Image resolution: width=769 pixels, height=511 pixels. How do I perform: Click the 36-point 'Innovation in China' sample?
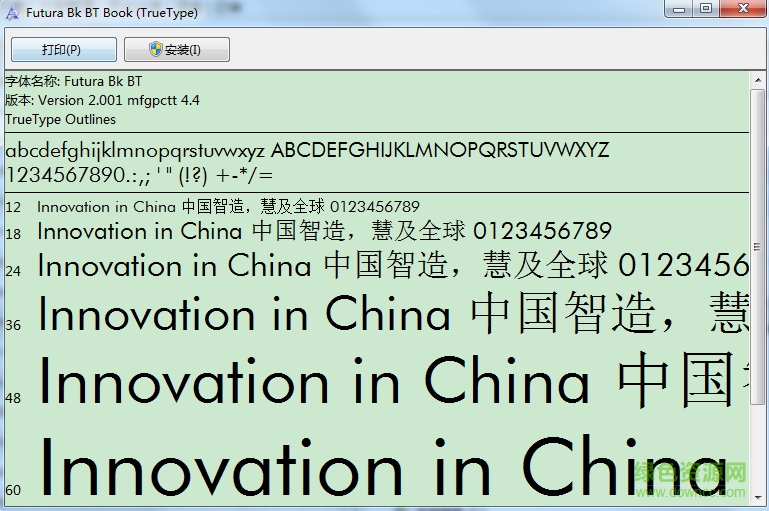(244, 314)
